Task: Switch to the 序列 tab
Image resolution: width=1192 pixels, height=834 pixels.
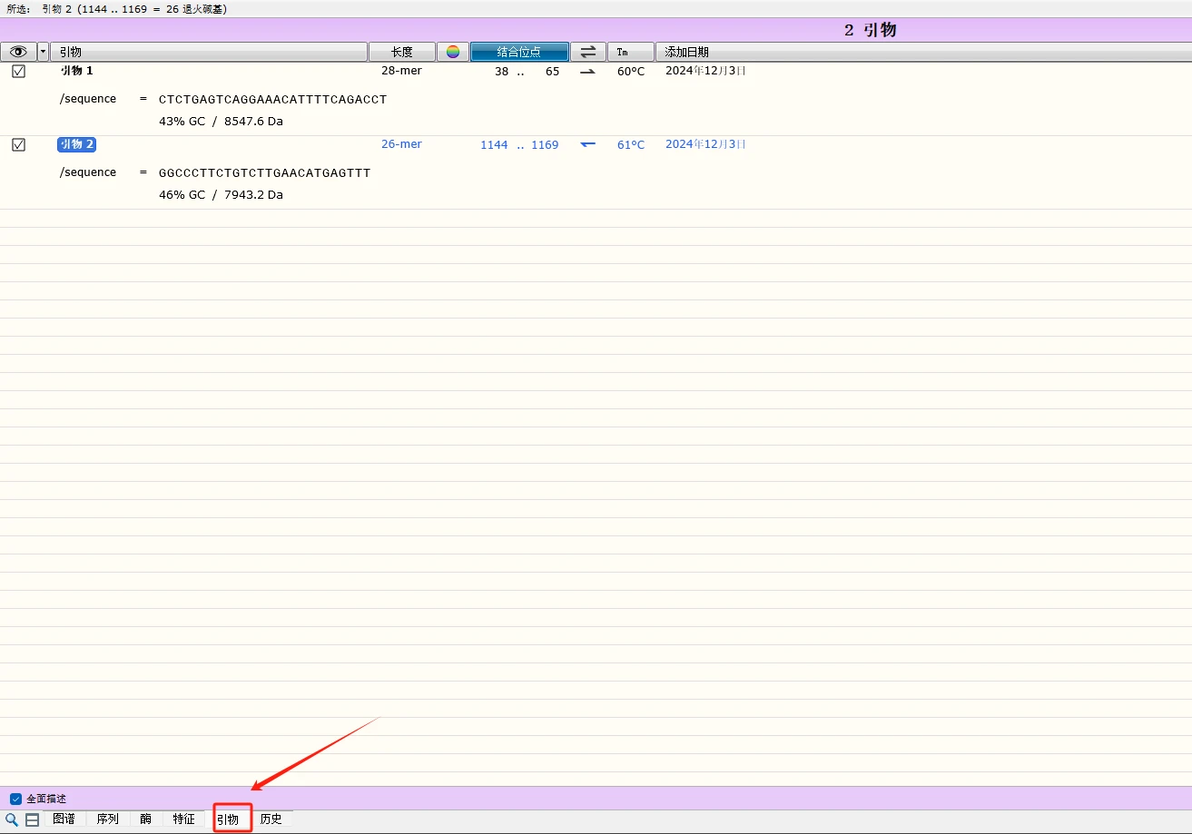Action: [x=107, y=819]
